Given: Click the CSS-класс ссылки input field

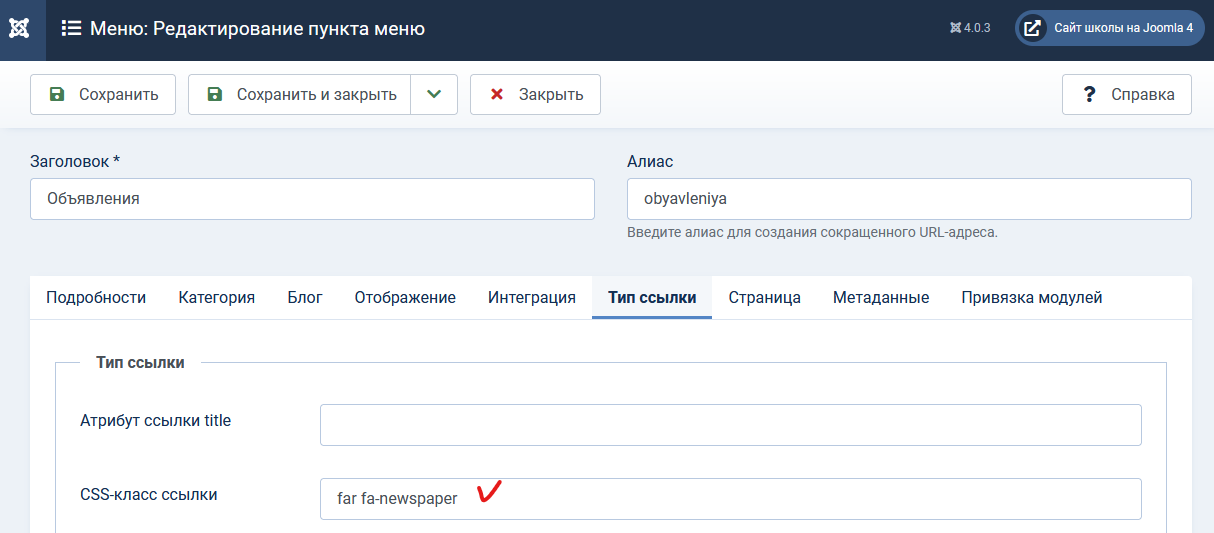Looking at the screenshot, I should 730,499.
